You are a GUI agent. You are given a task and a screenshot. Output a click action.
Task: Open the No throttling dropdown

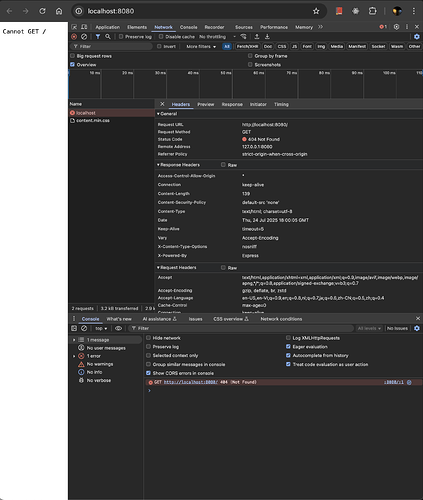pos(218,37)
